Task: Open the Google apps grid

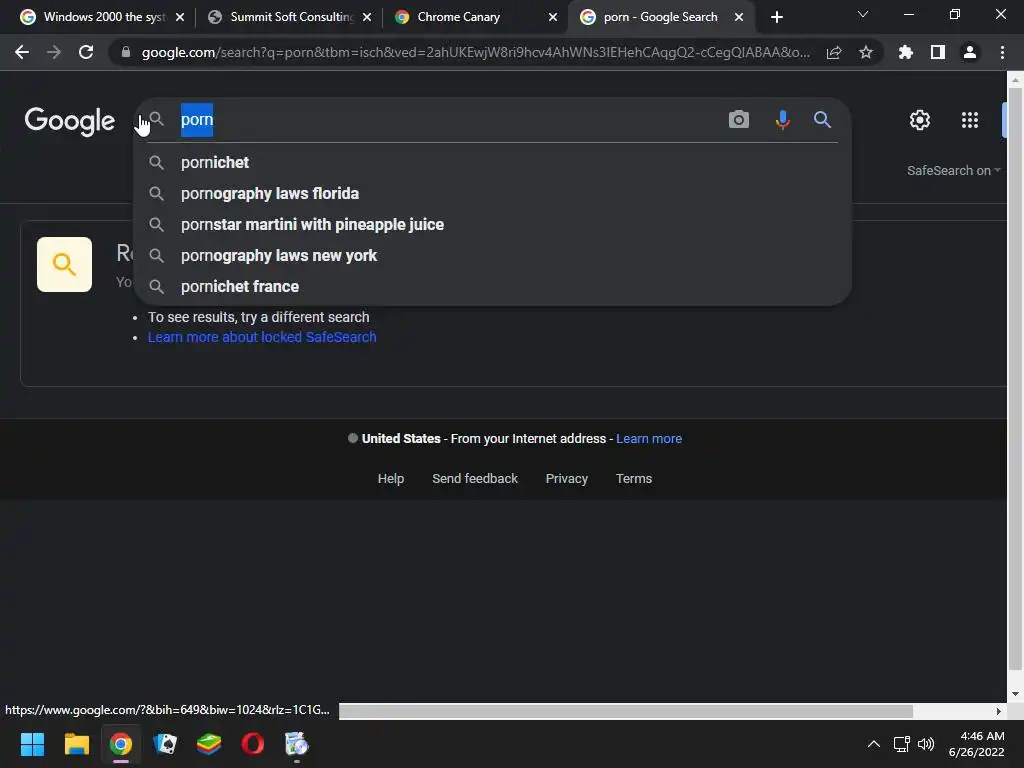Action: [970, 120]
